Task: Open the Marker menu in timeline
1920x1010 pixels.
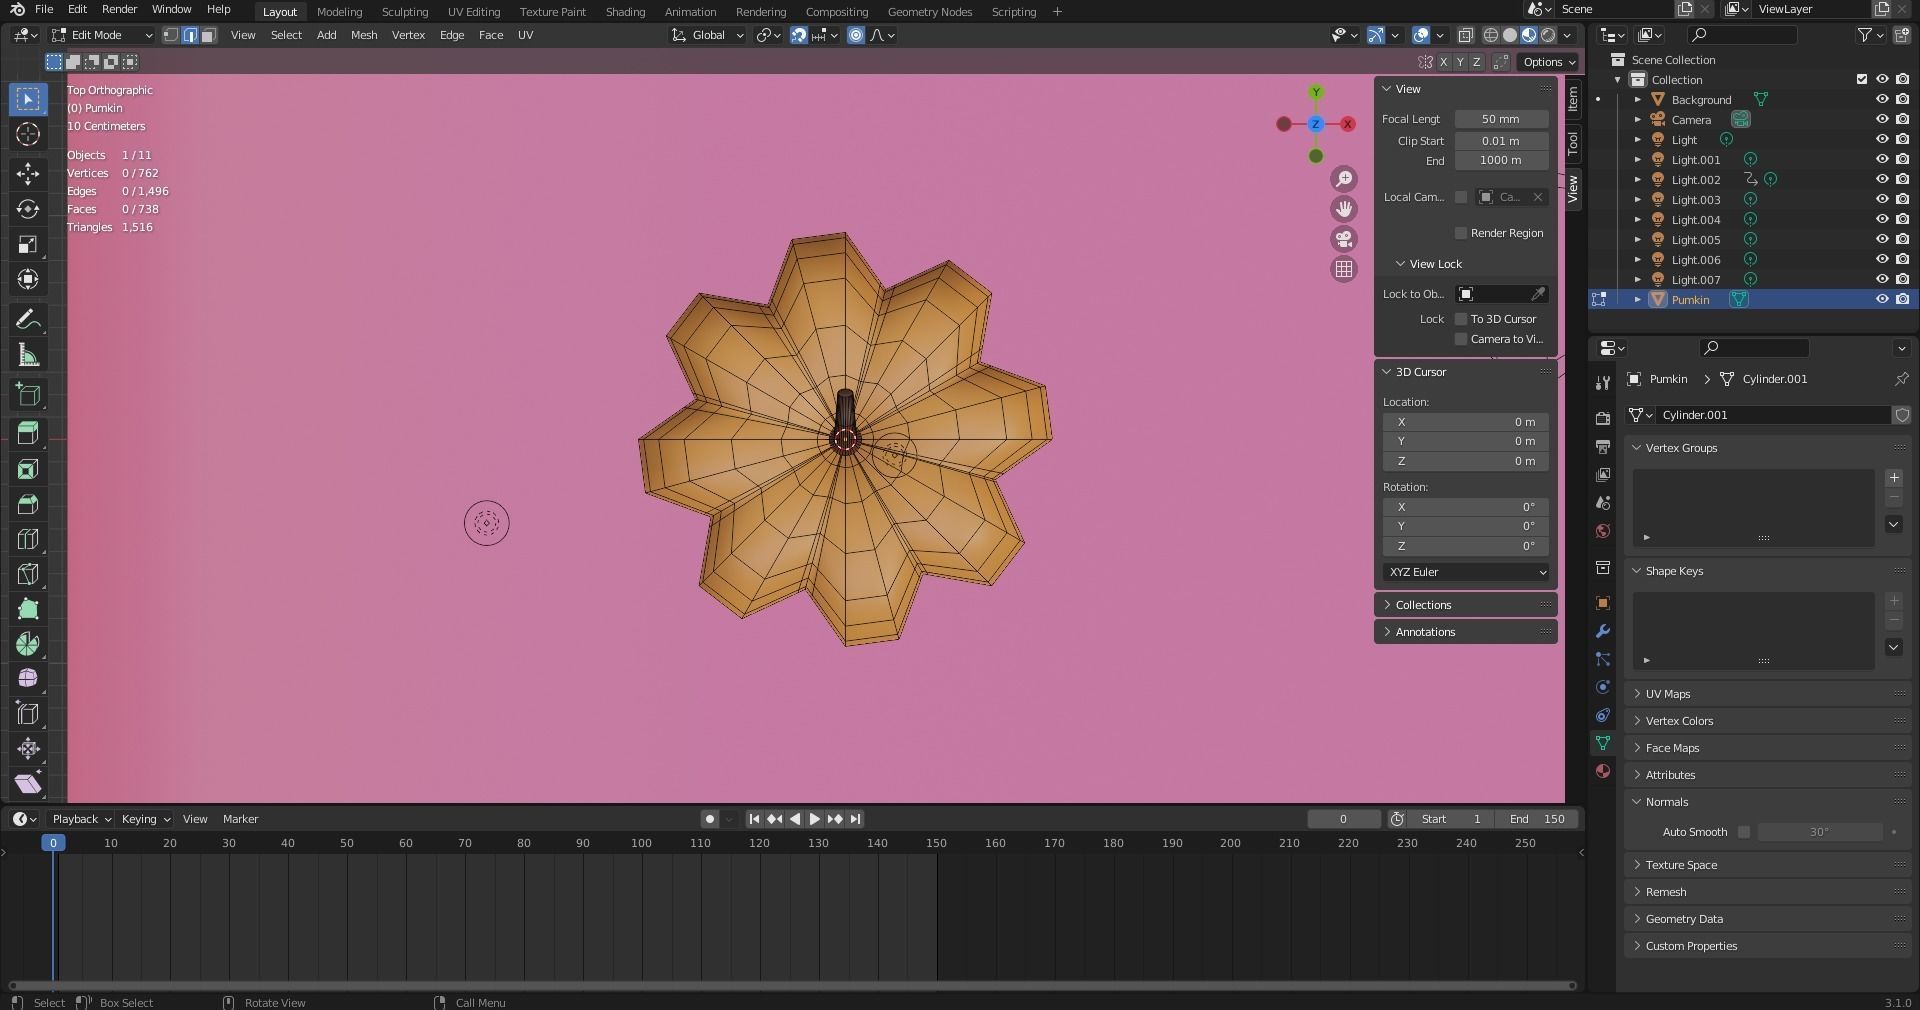Action: coord(240,819)
